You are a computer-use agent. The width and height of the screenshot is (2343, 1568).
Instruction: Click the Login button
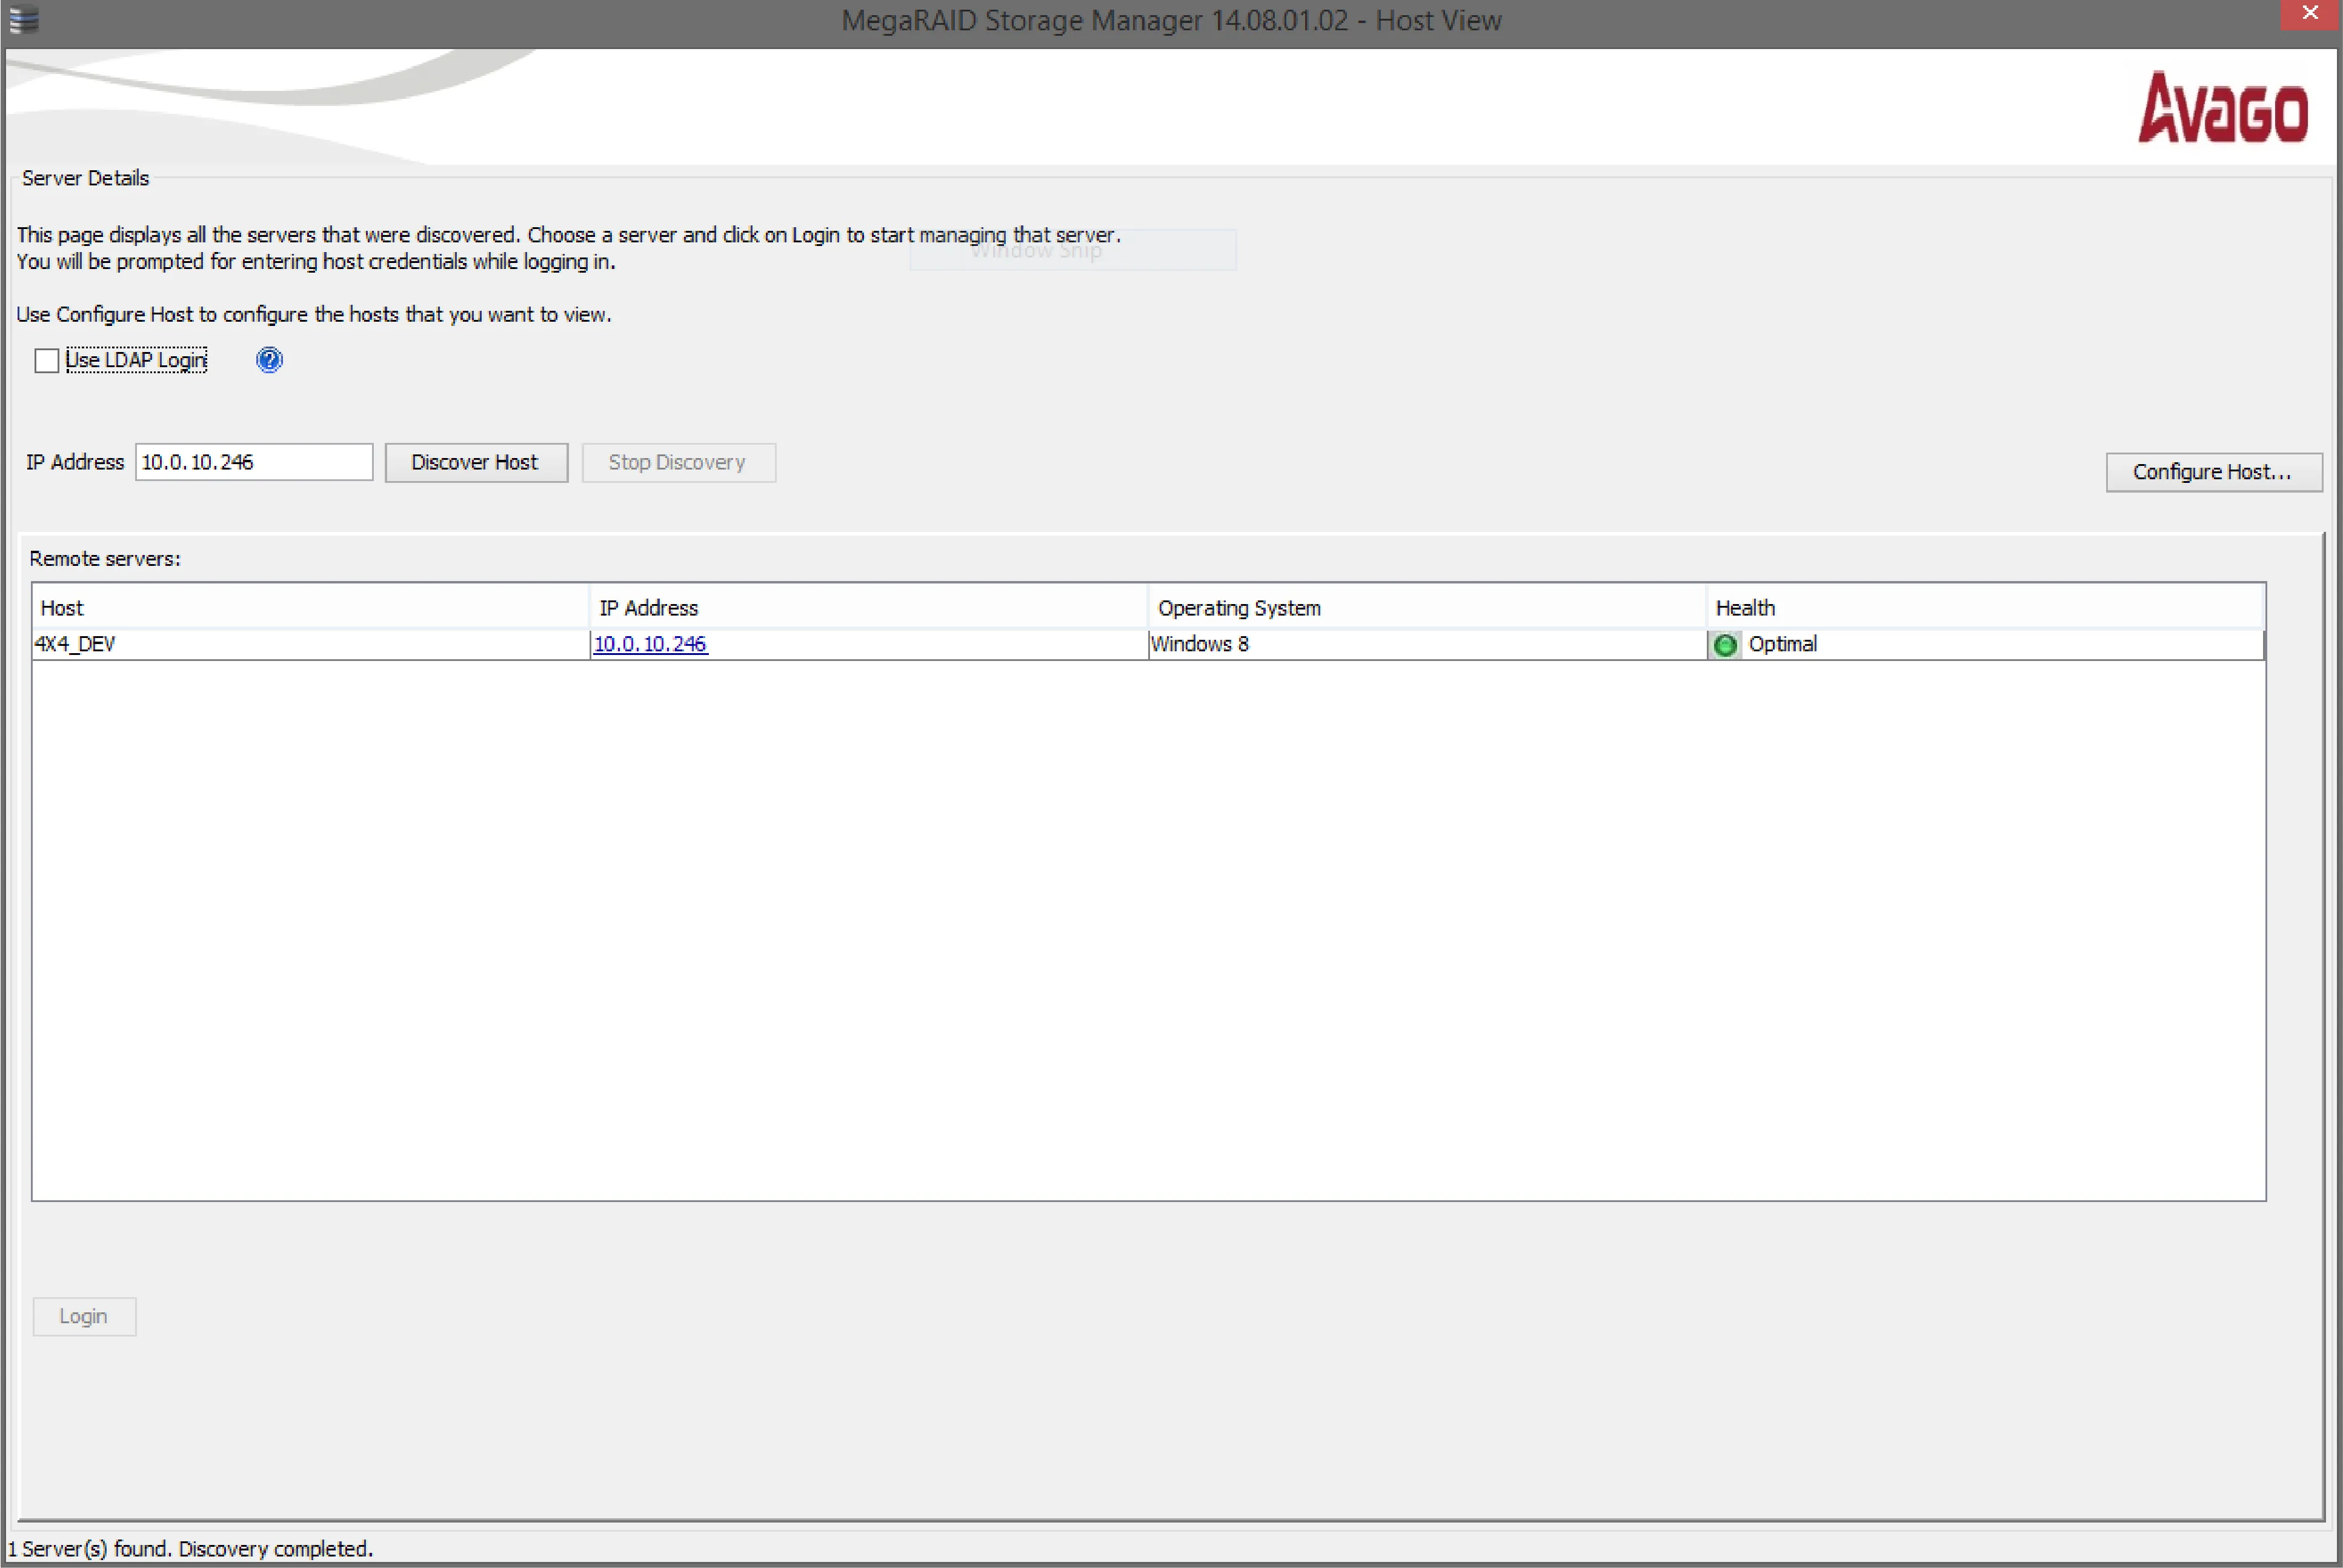[82, 1314]
